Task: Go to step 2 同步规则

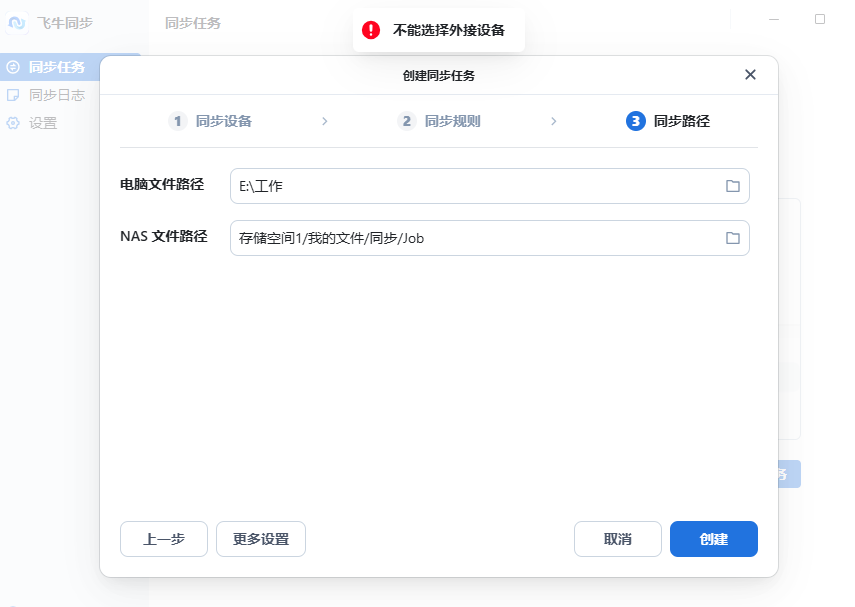Action: click(439, 121)
